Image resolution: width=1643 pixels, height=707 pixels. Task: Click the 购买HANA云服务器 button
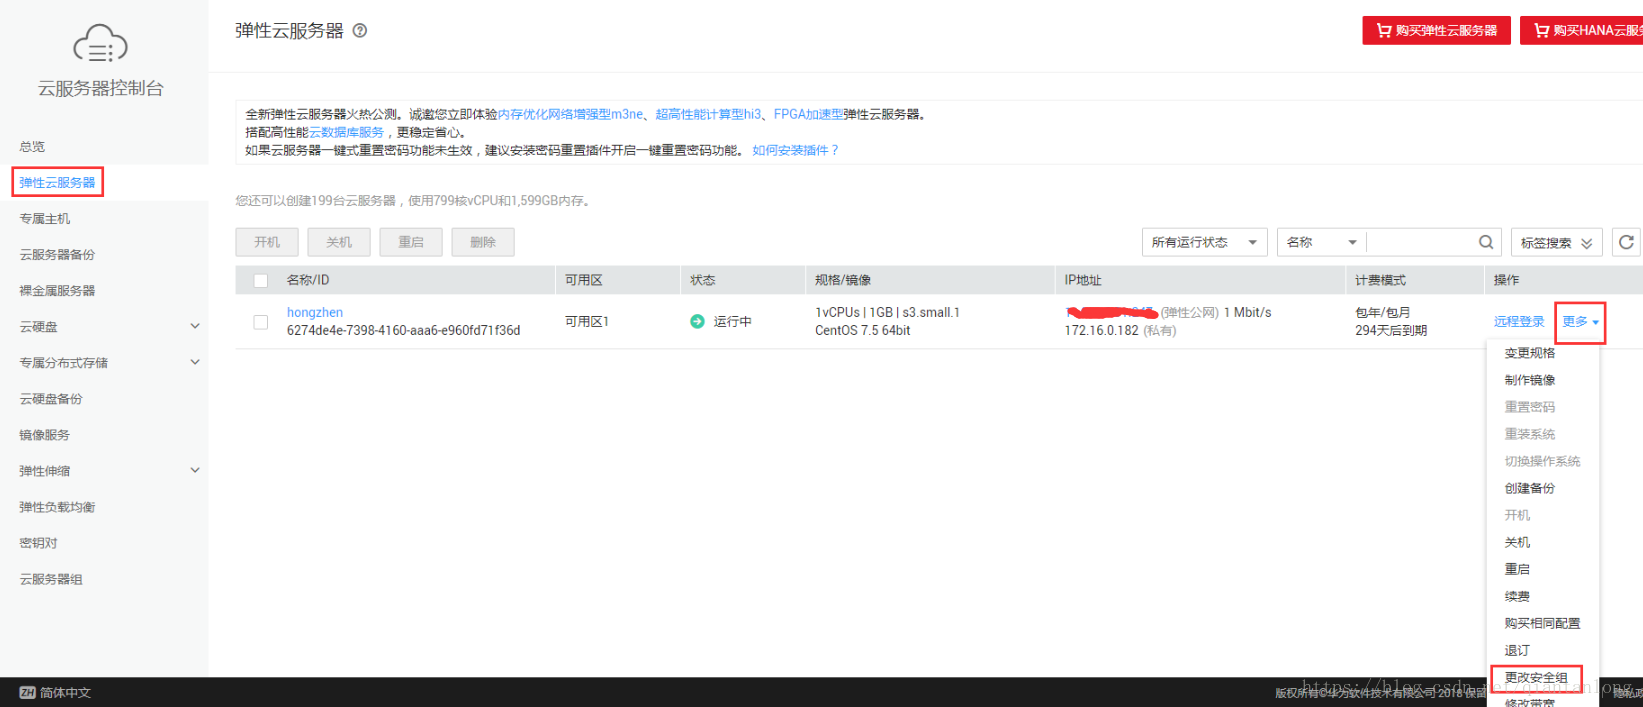[x=1581, y=30]
